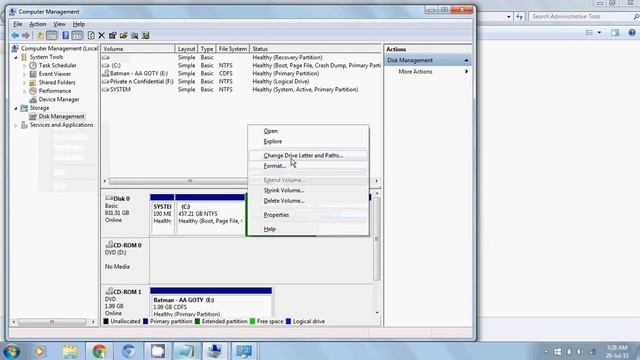Open Windows Start button
The image size is (640, 360).
(x=12, y=351)
